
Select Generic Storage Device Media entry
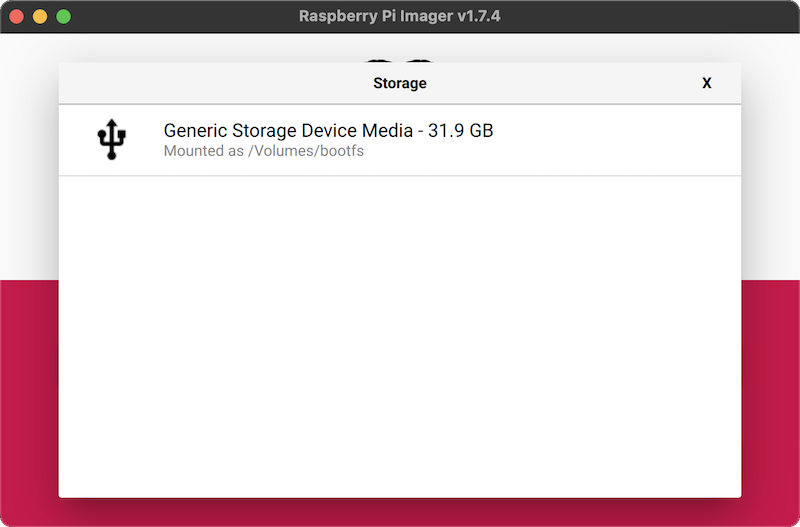click(327, 131)
